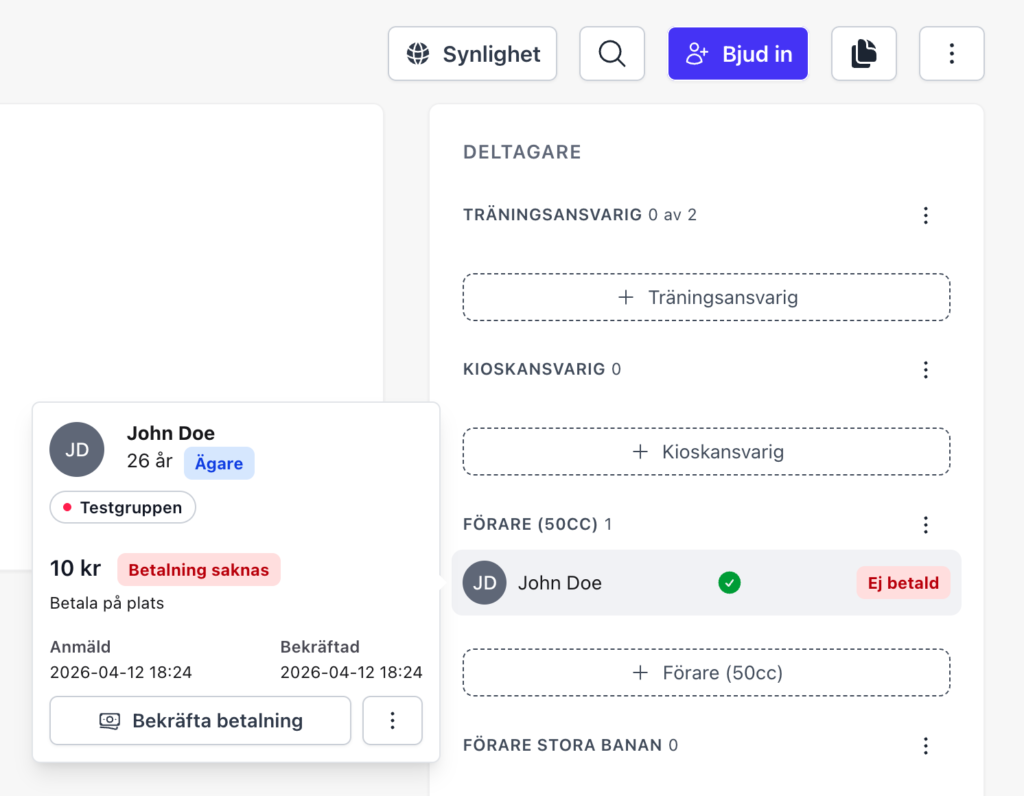Open Kioskansvarig section options menu
Image resolution: width=1024 pixels, height=796 pixels.
(x=925, y=370)
